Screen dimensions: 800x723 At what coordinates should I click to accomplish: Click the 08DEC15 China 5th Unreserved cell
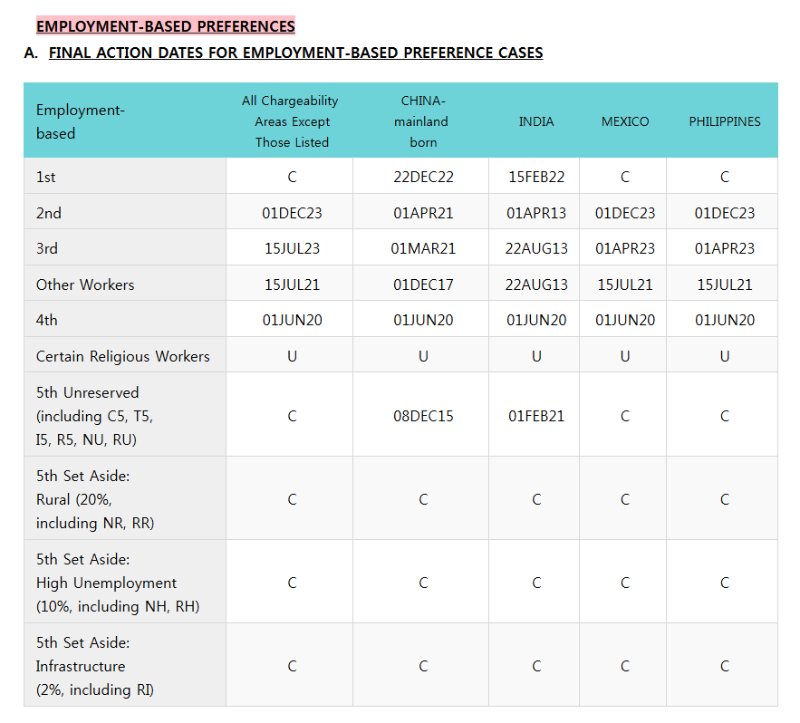(423, 416)
